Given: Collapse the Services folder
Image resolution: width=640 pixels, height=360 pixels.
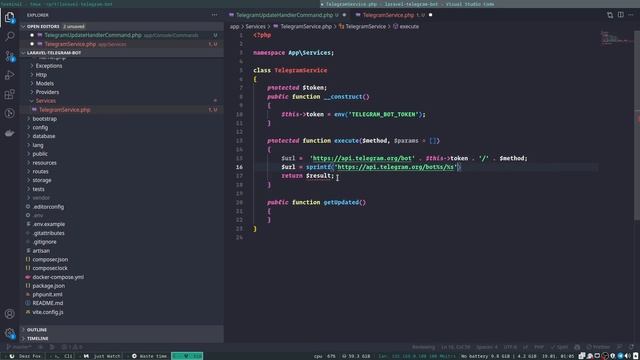Looking at the screenshot, I should [x=45, y=101].
